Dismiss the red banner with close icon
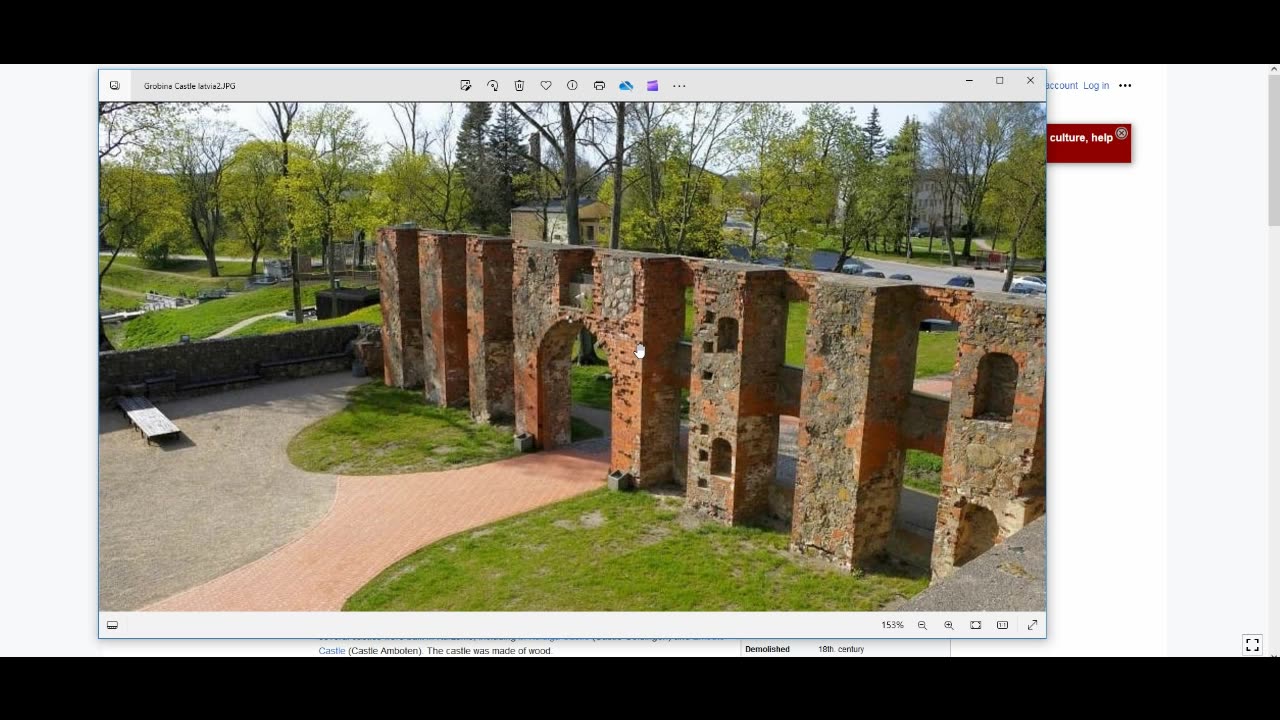The image size is (1280, 720). [x=1122, y=133]
